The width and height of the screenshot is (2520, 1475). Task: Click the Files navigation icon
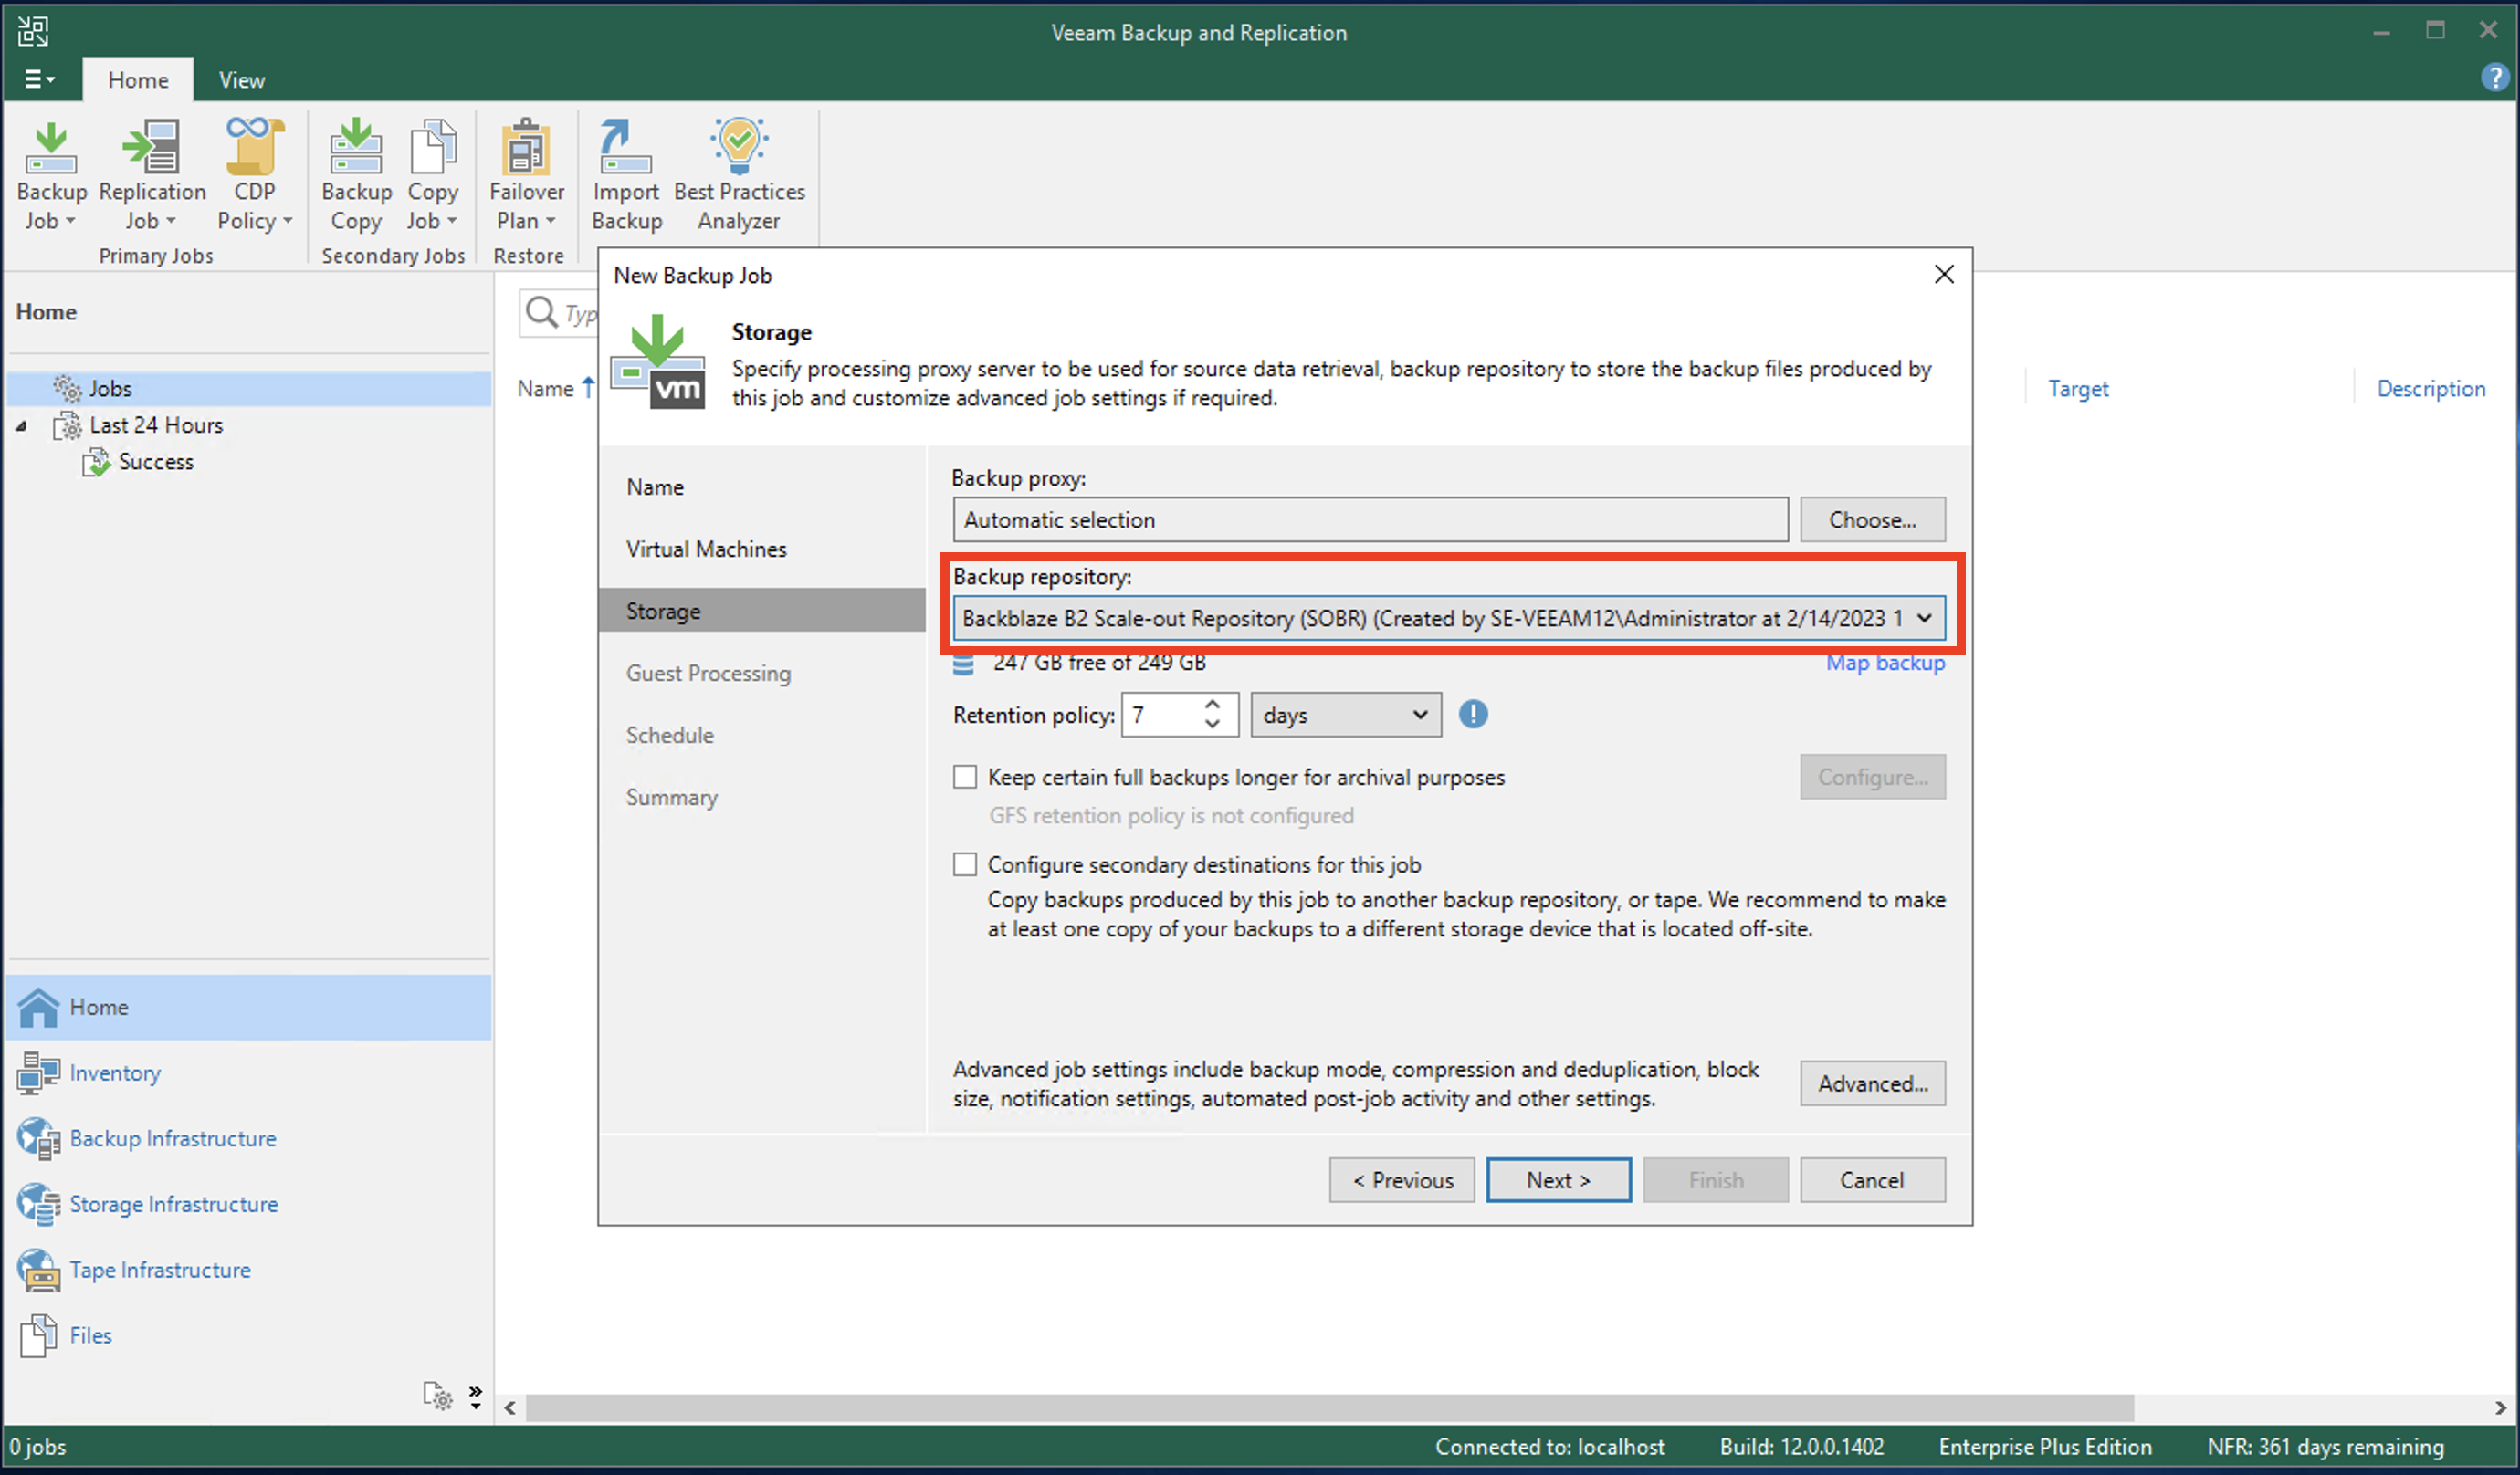coord(38,1335)
